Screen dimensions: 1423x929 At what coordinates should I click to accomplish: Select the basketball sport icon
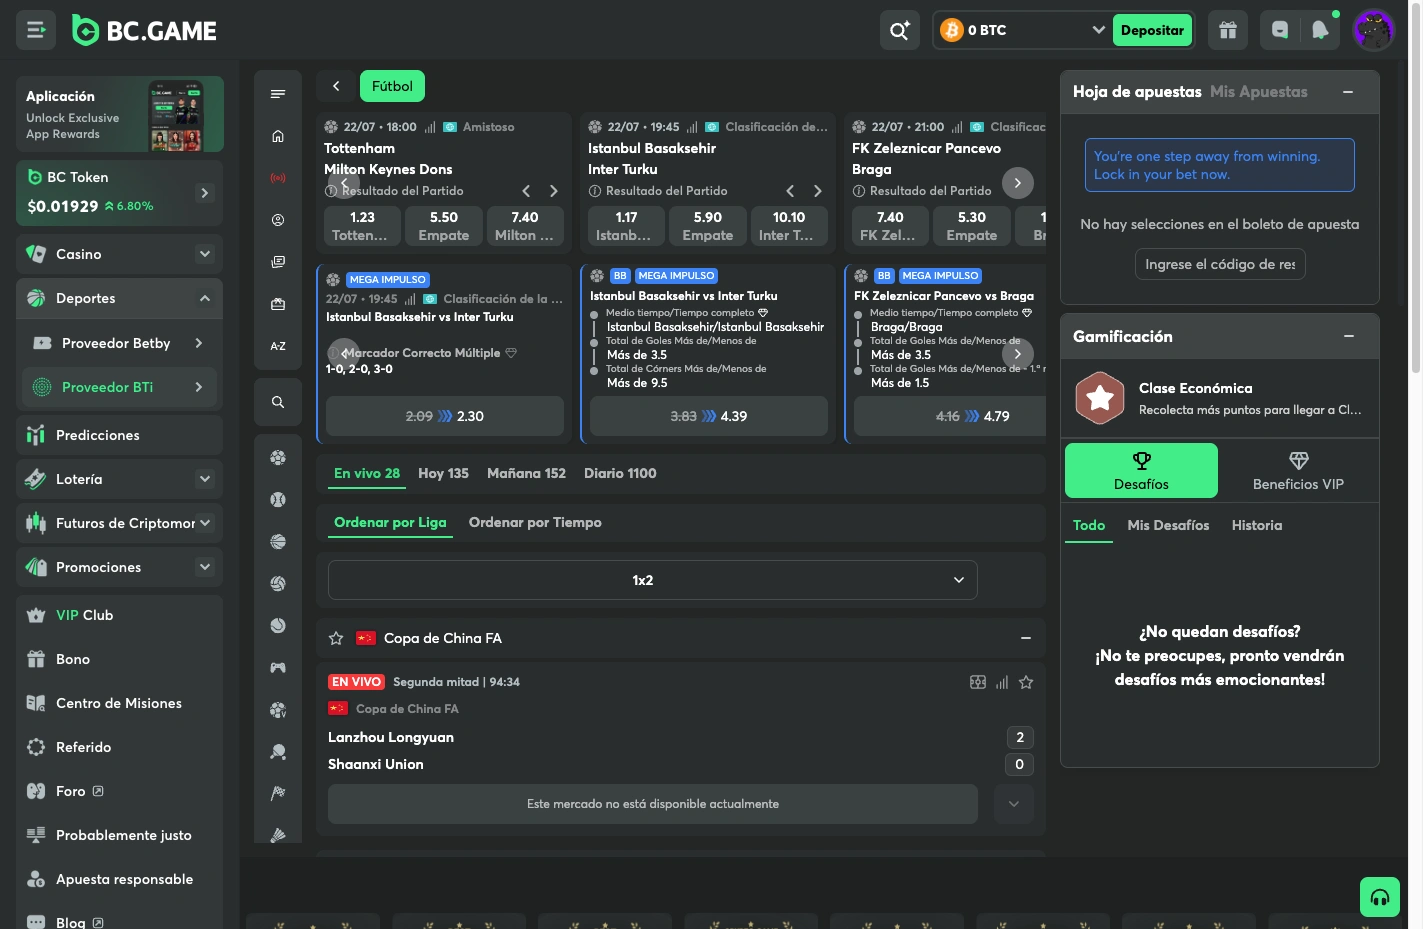278,542
